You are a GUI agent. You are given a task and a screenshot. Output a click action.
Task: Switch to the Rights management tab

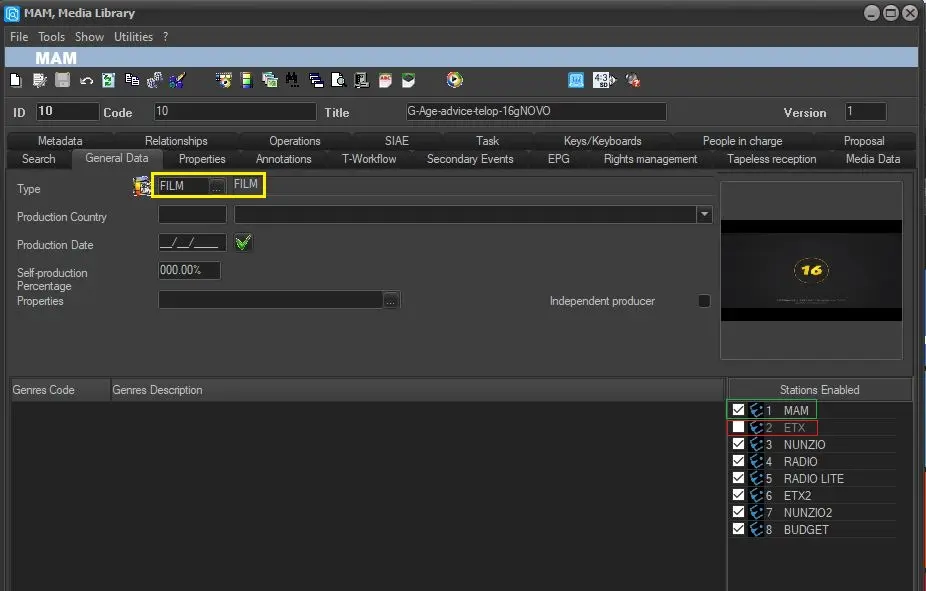coord(650,159)
